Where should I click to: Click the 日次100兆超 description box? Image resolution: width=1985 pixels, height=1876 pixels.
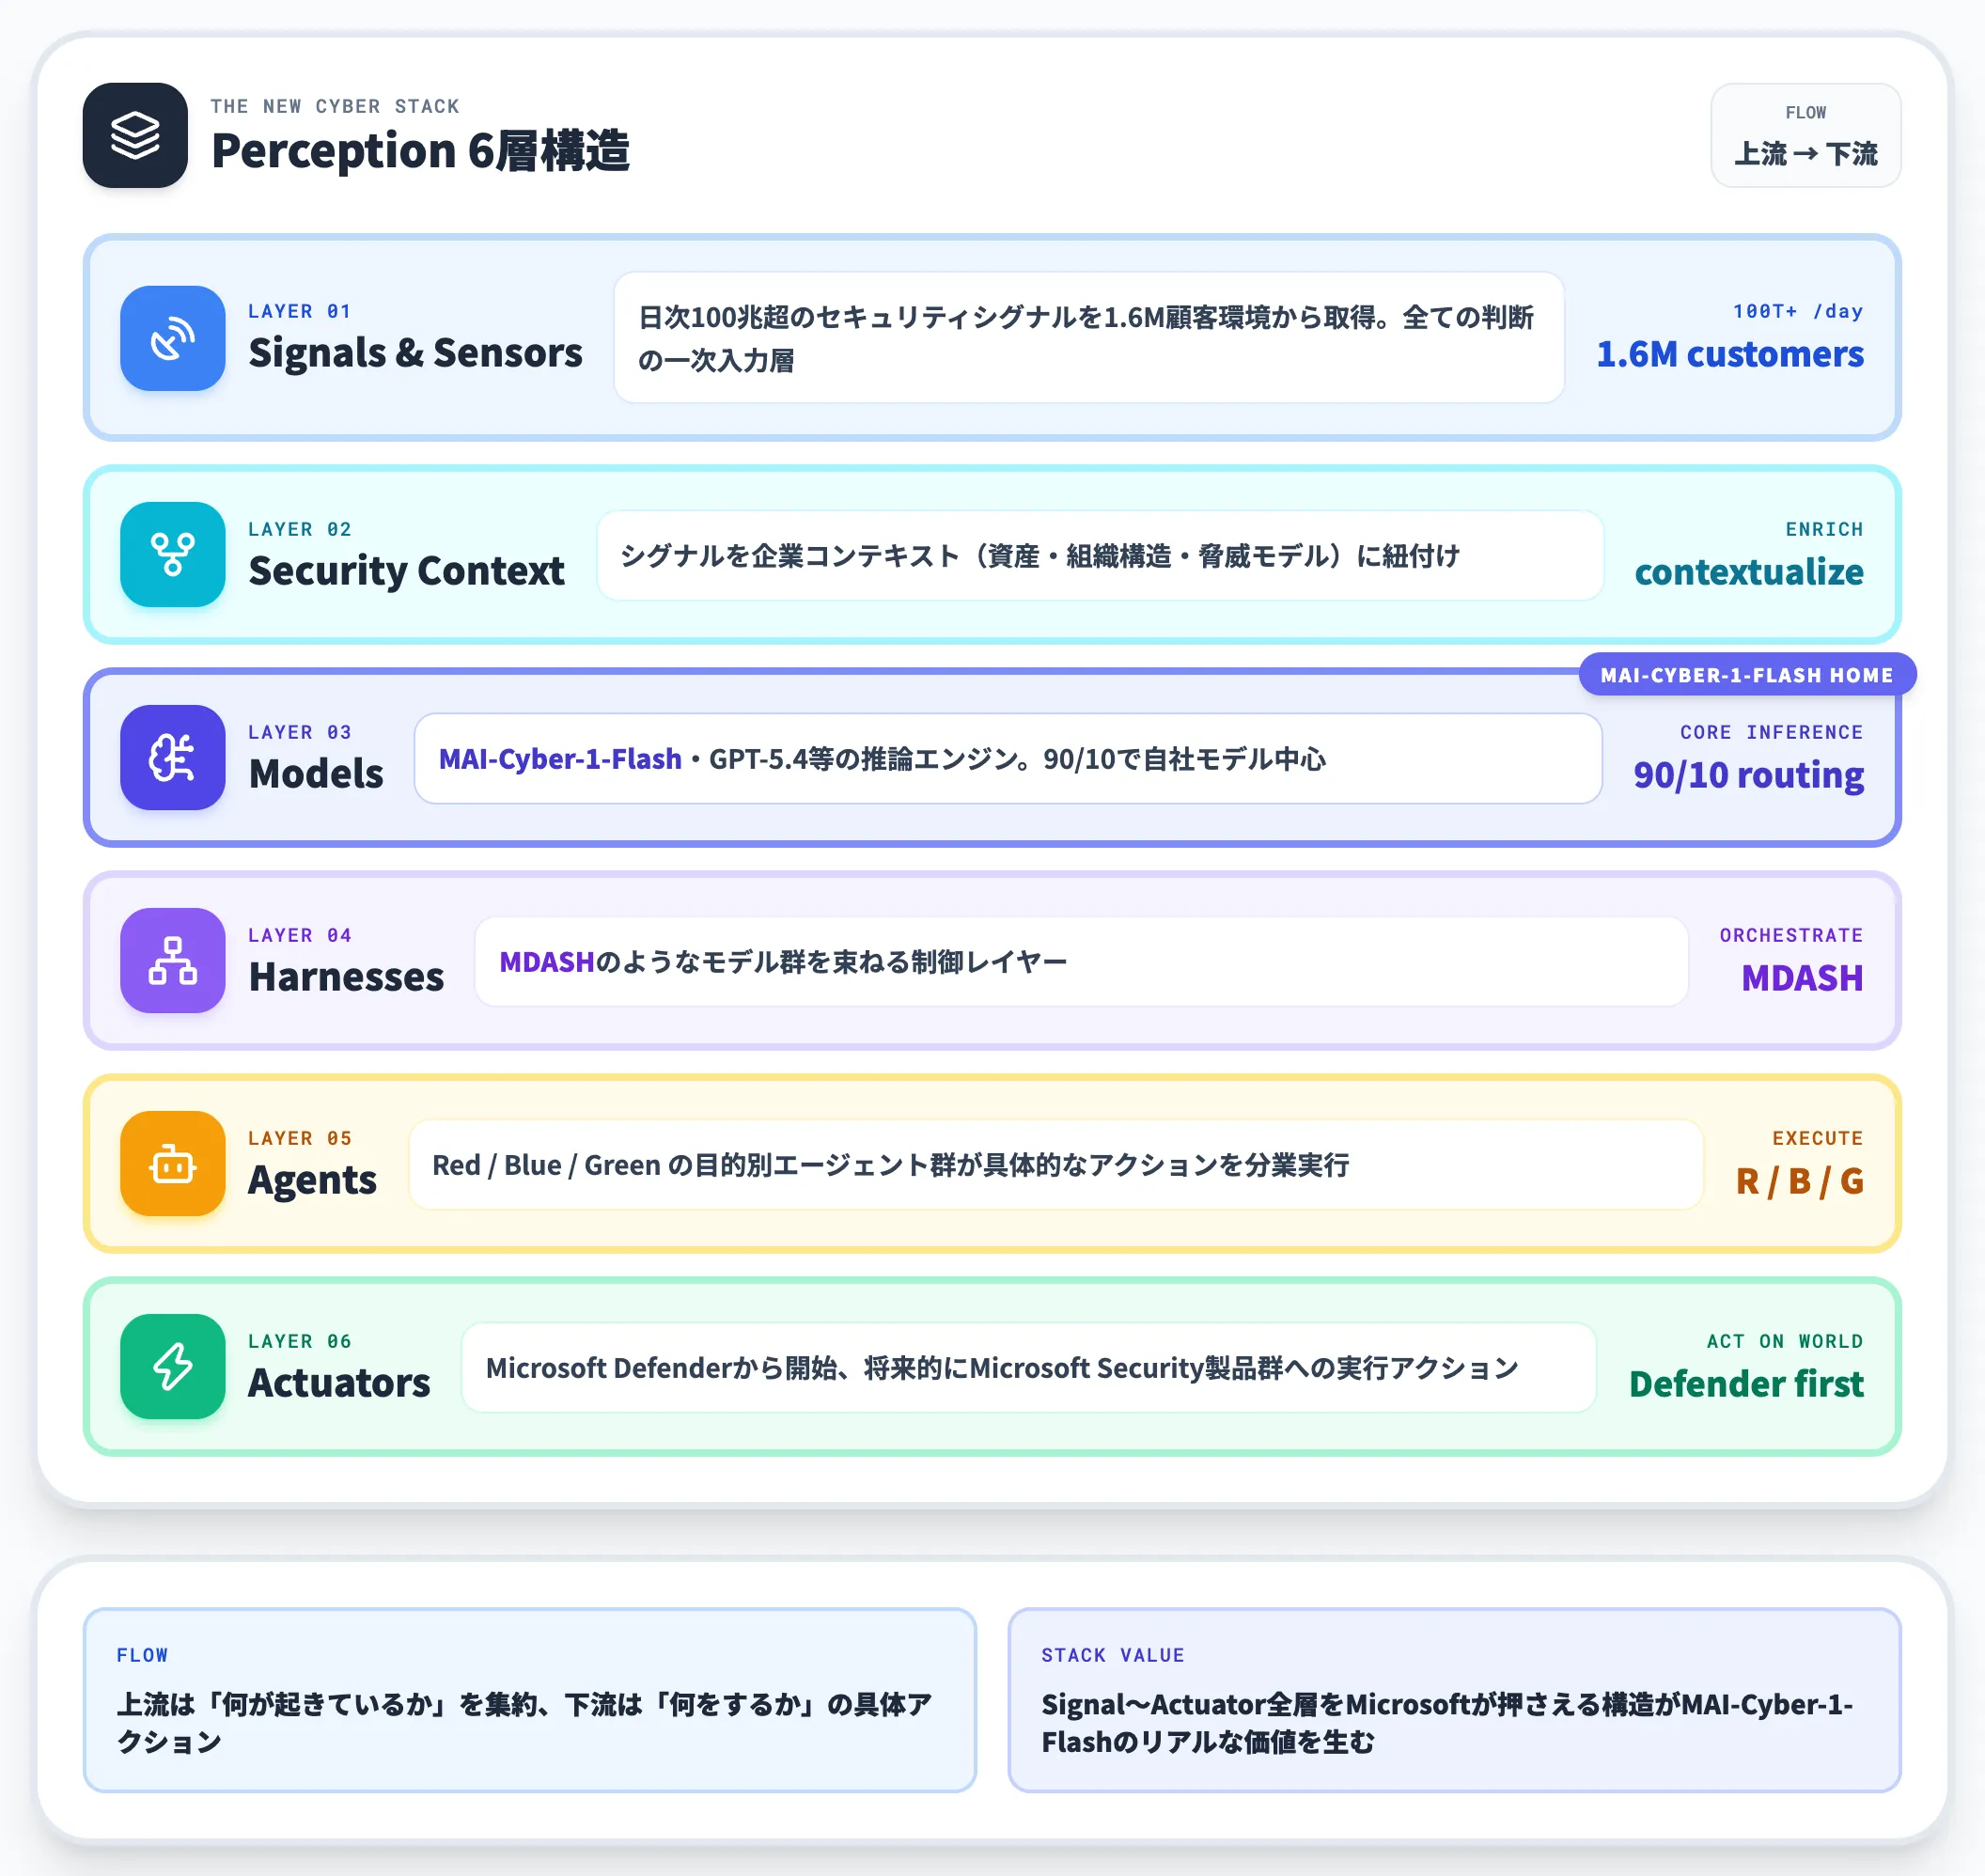1089,338
